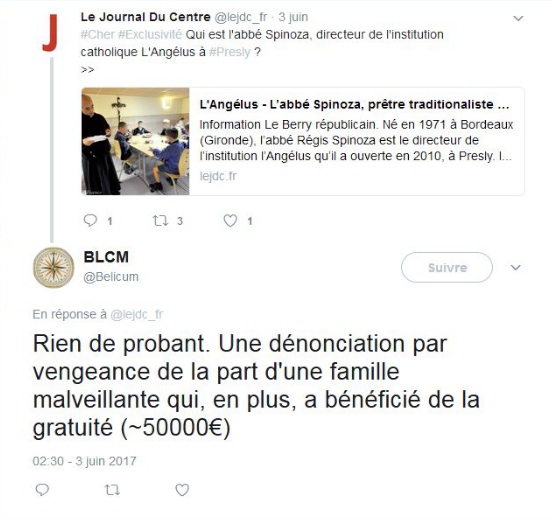Follow BLCM with the Suivre button
The image size is (553, 520).
point(447,267)
